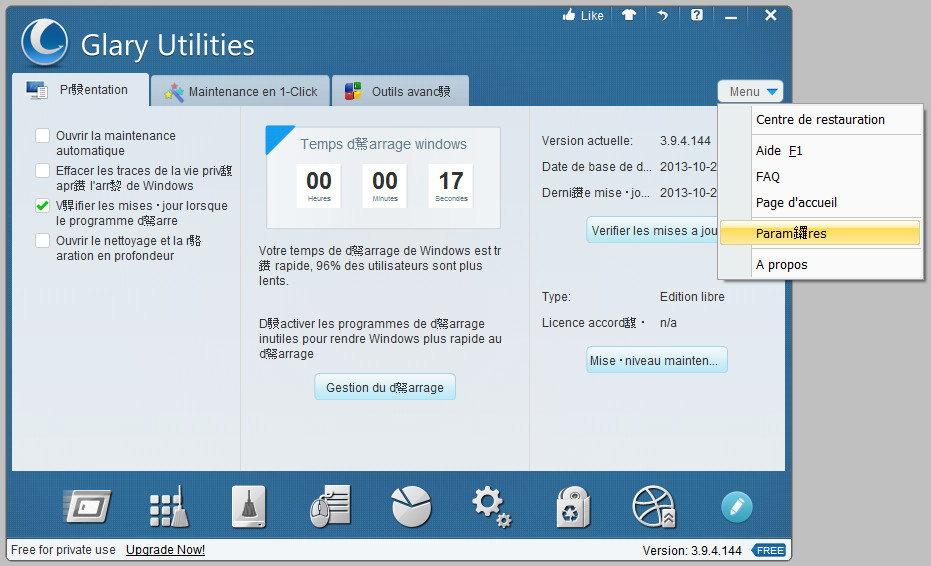Open the disk cleaner broom drive icon
931x566 pixels.
pyautogui.click(x=249, y=507)
